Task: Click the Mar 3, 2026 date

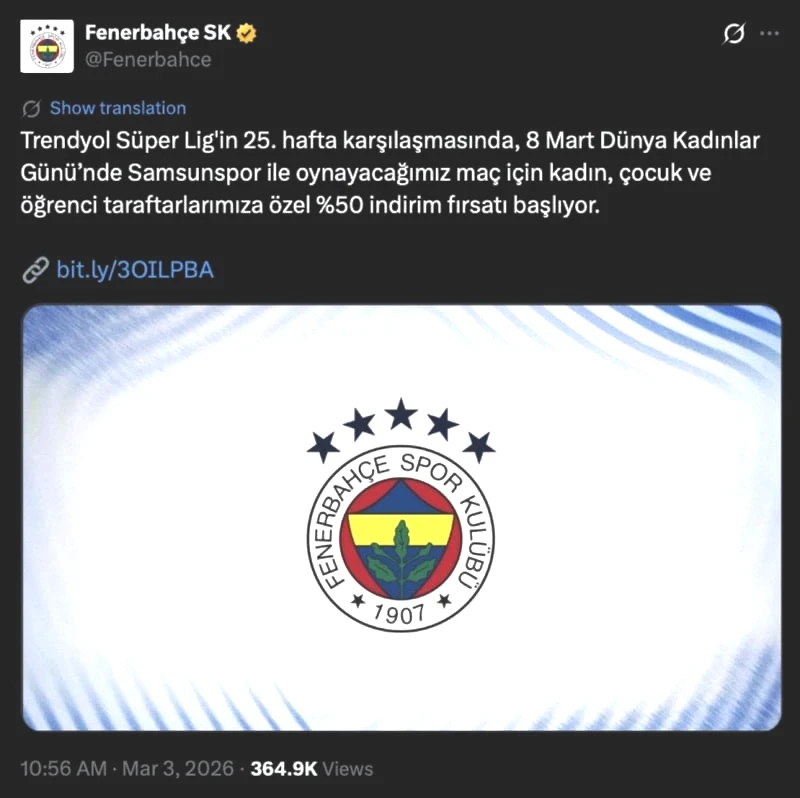Action: [178, 769]
